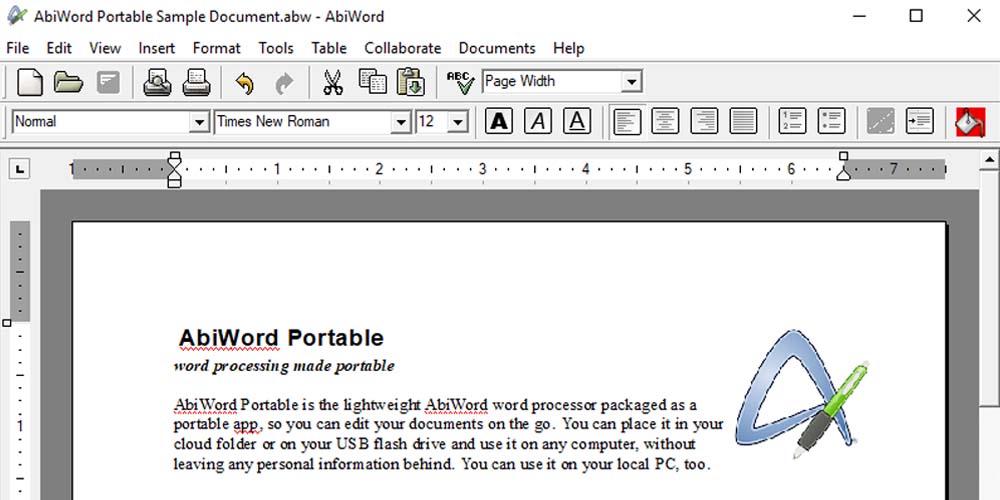The width and height of the screenshot is (1000, 500).
Task: Click the heading 'AbiWord Portable'
Action: (281, 338)
